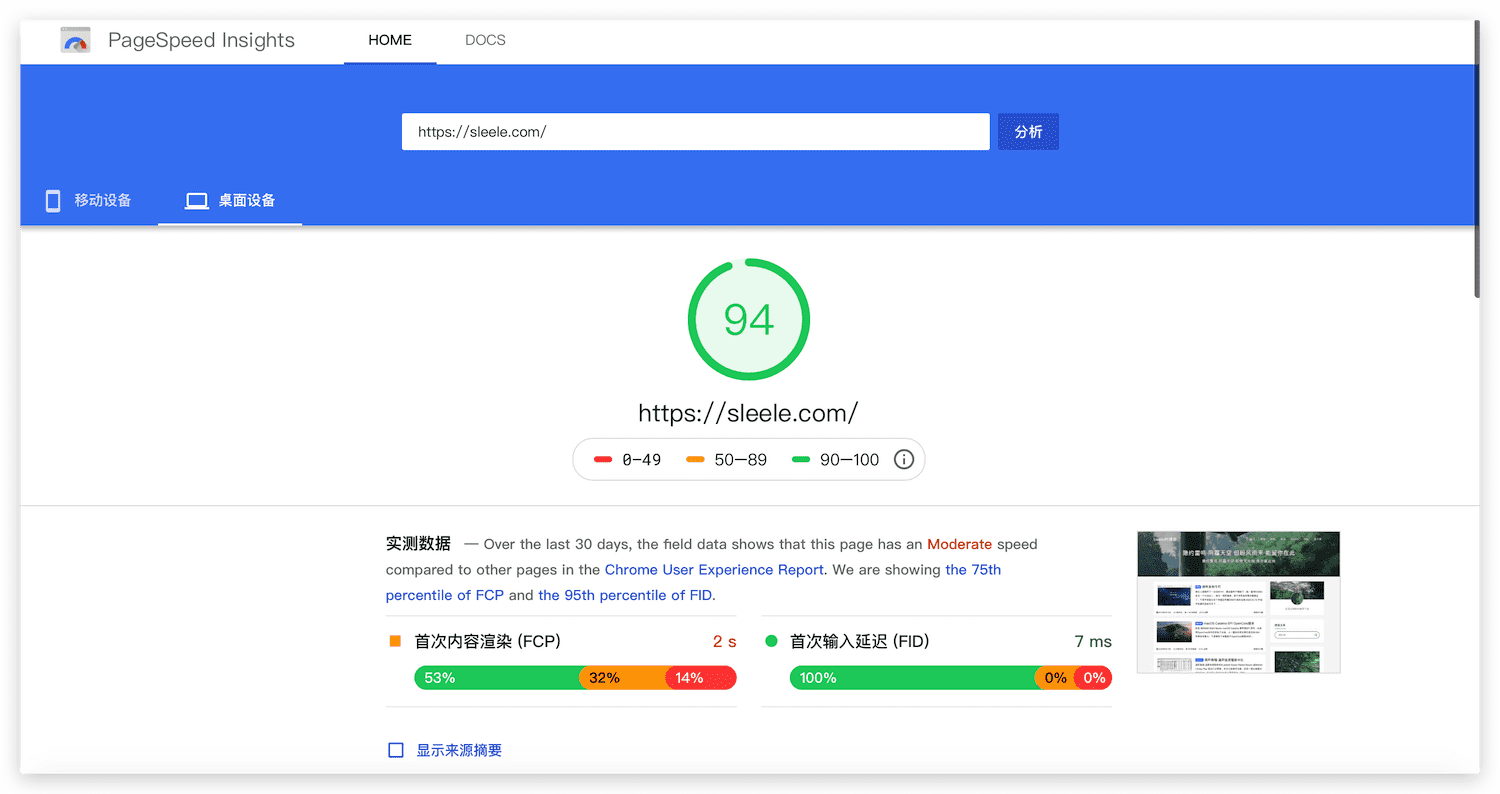Click the desktop laptop icon
Screen dimensions: 1500x794
tap(197, 201)
